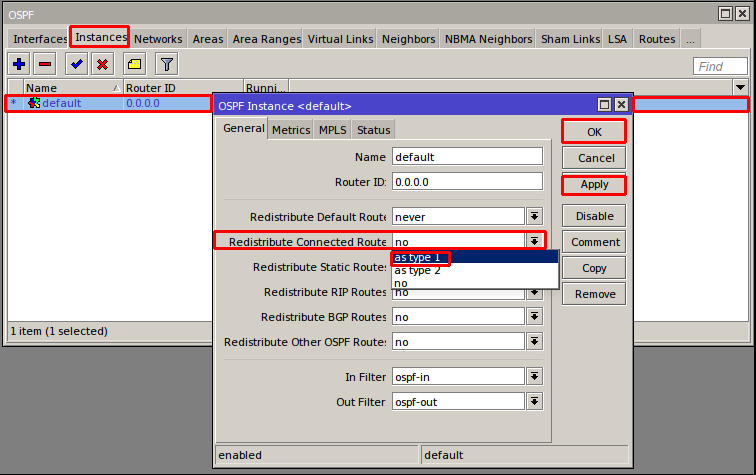Open the Routes tab
Screen dimensions: 756x475
coord(657,39)
